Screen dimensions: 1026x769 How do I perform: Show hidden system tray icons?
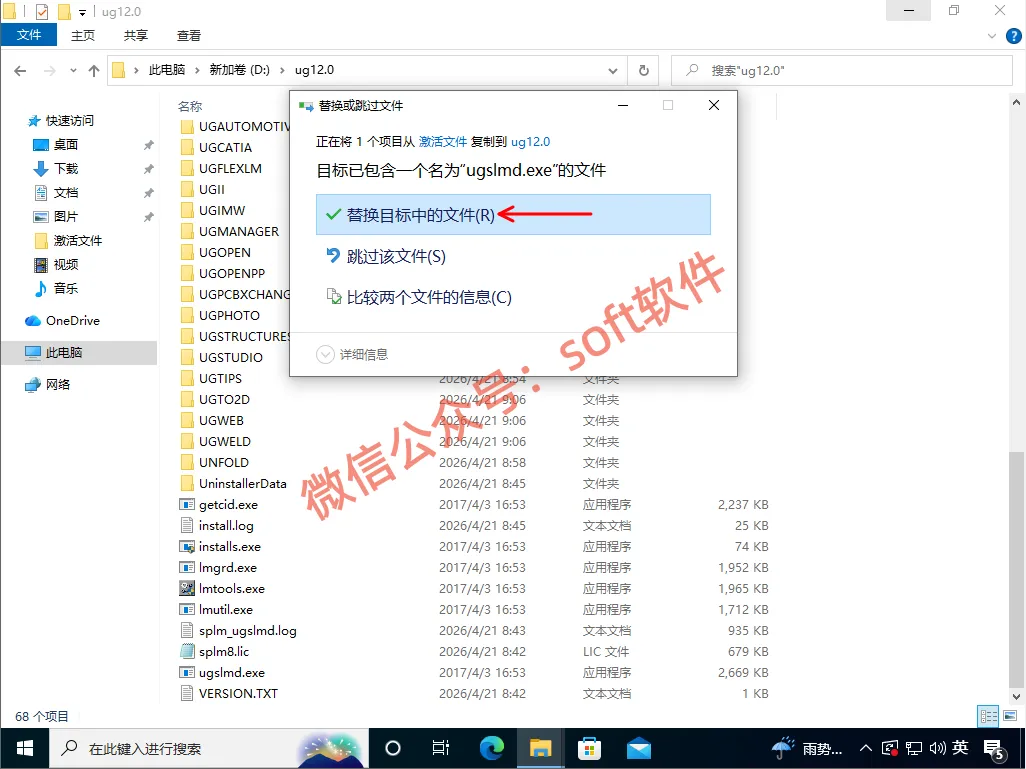point(865,748)
